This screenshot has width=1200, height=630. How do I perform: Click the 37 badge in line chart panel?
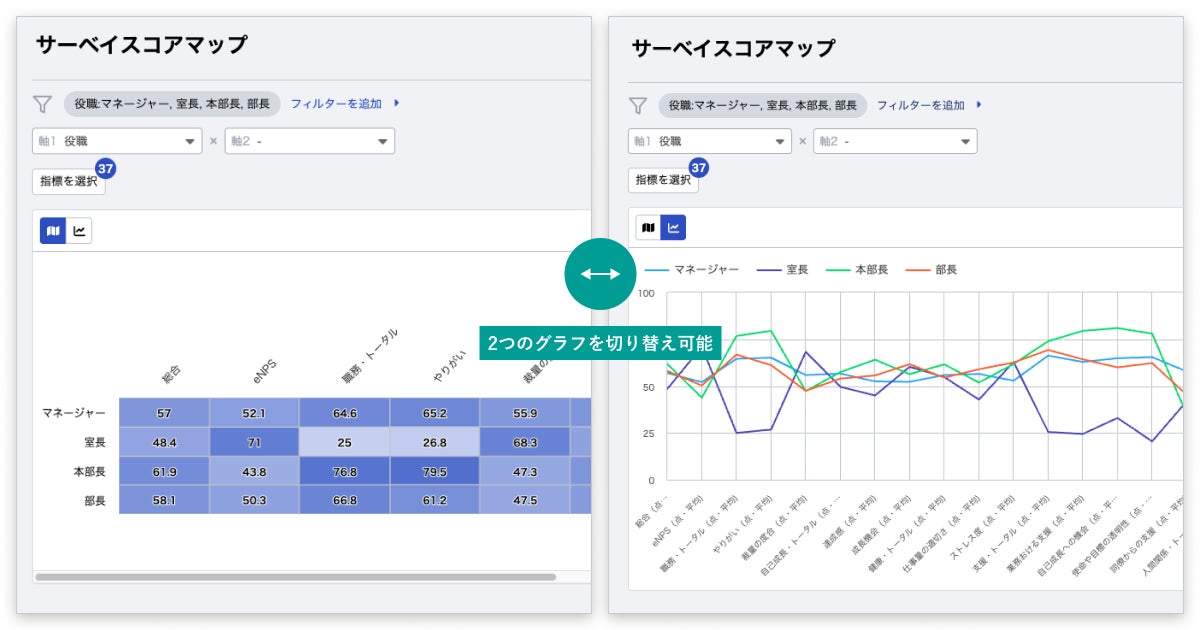699,168
